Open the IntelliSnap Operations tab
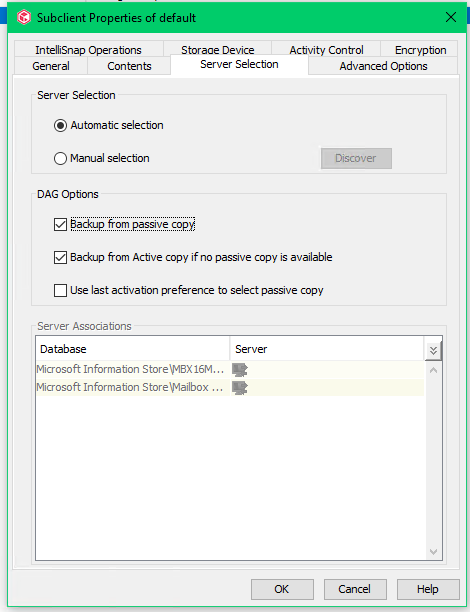 pos(89,50)
